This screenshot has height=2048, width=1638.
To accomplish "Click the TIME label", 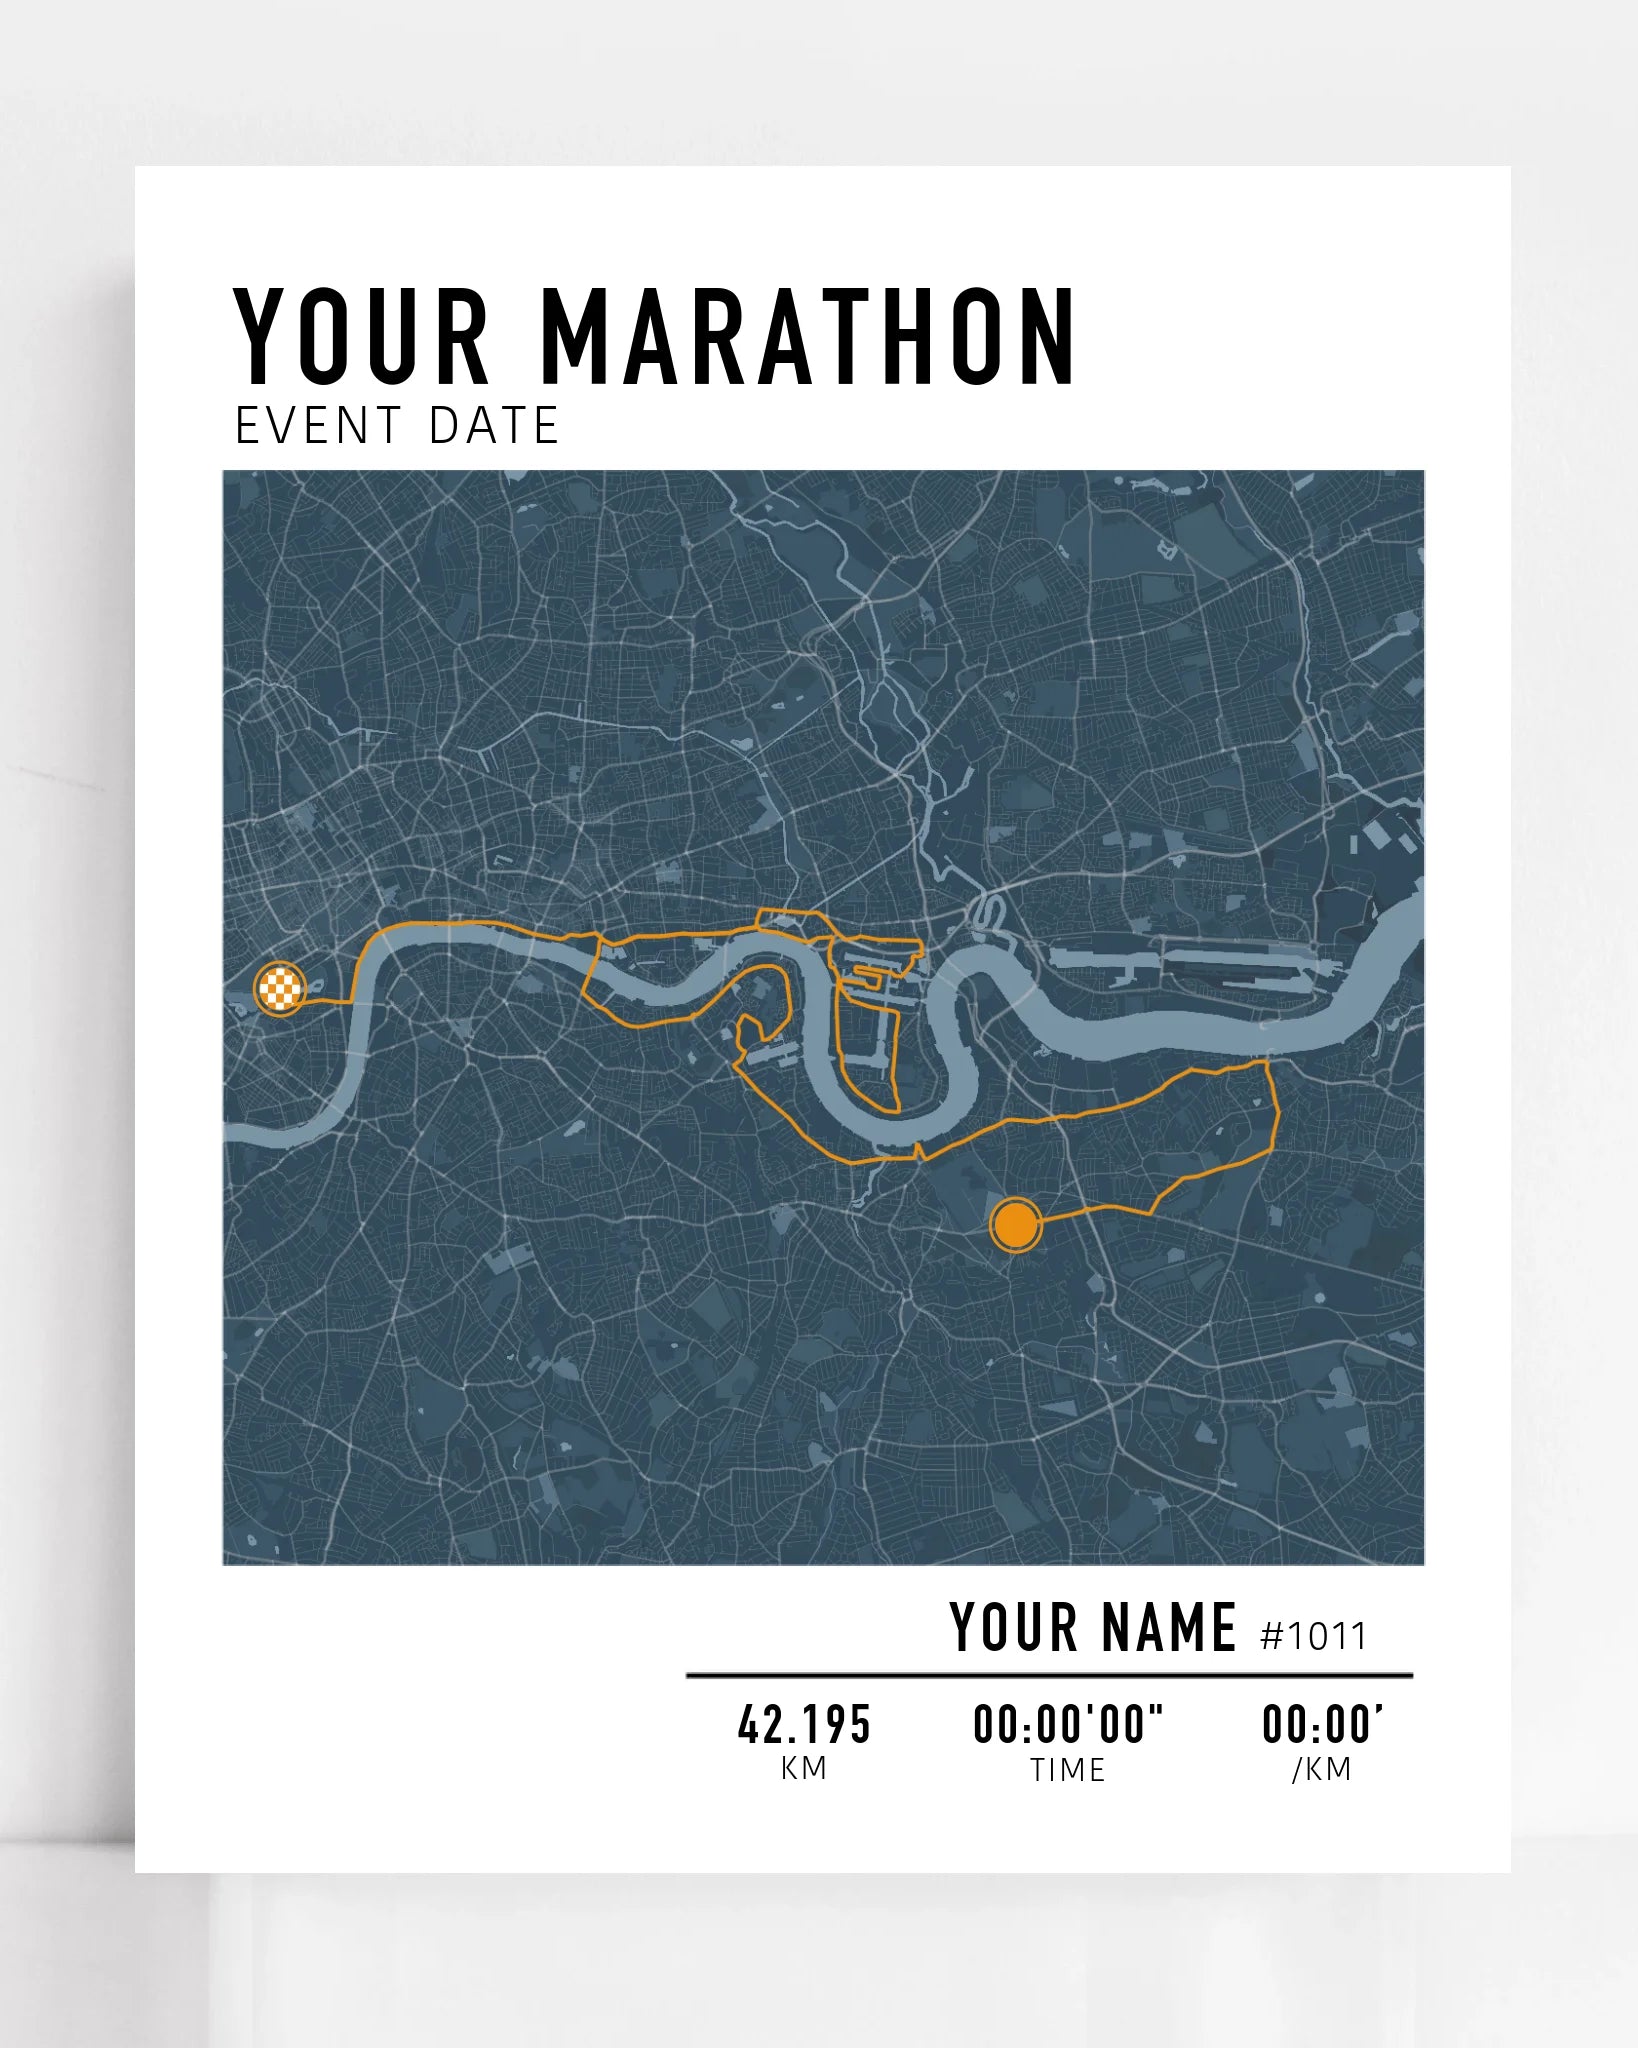I will pos(1068,1770).
